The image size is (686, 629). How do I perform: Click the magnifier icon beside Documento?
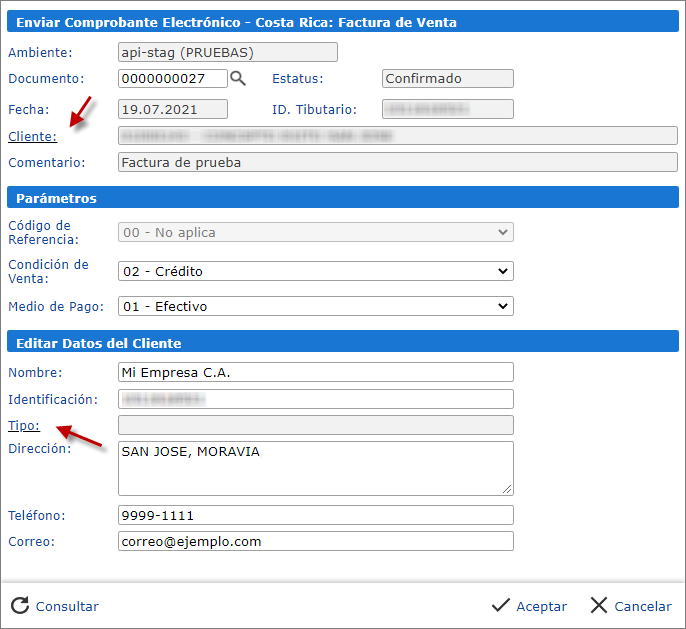238,78
